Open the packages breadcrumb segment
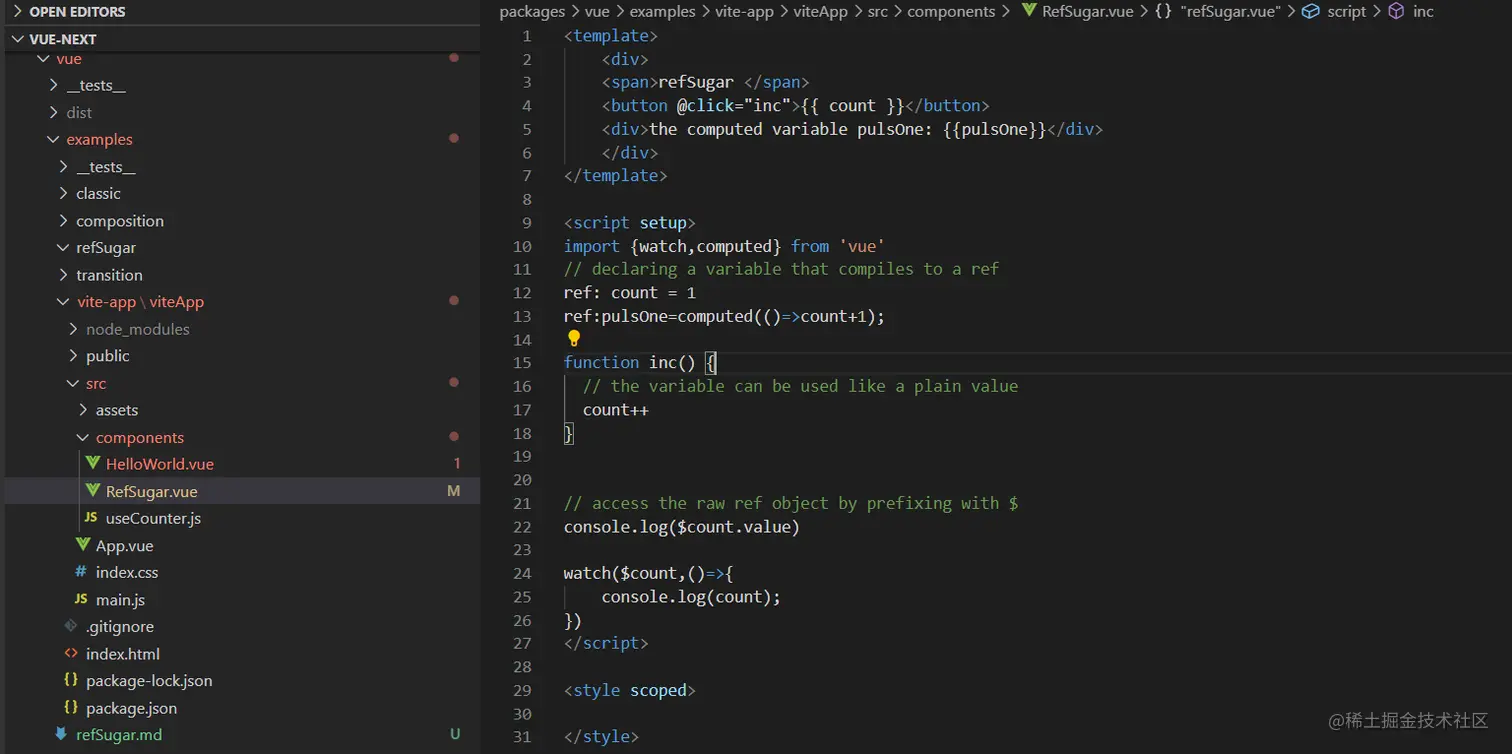Image resolution: width=1512 pixels, height=754 pixels. 534,11
